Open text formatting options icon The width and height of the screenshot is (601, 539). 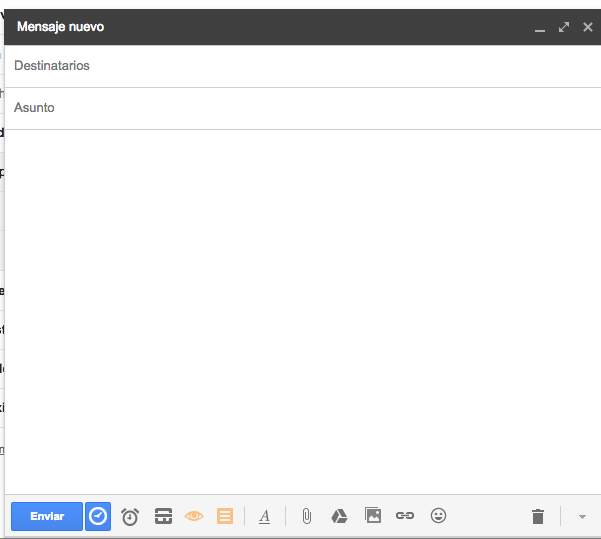coord(264,516)
